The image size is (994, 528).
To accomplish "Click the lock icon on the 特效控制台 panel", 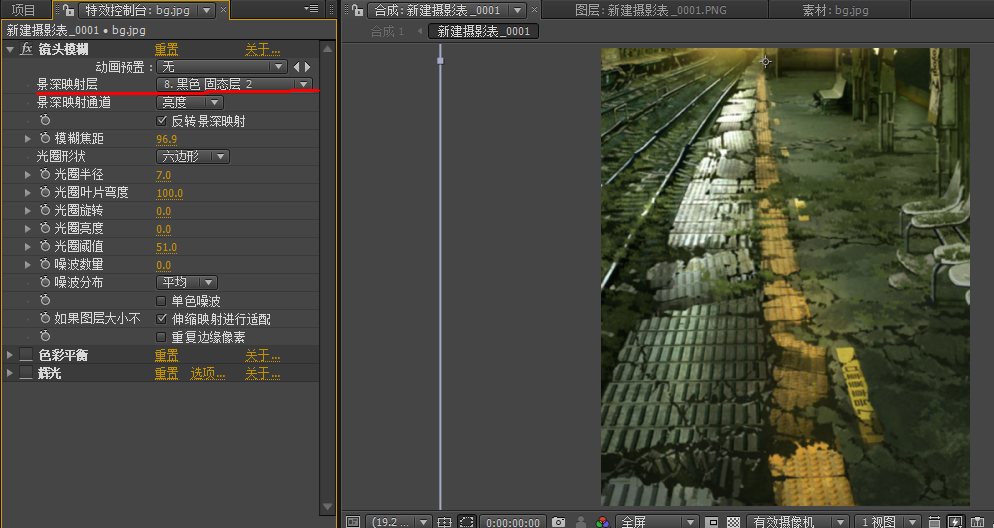I will tap(67, 10).
